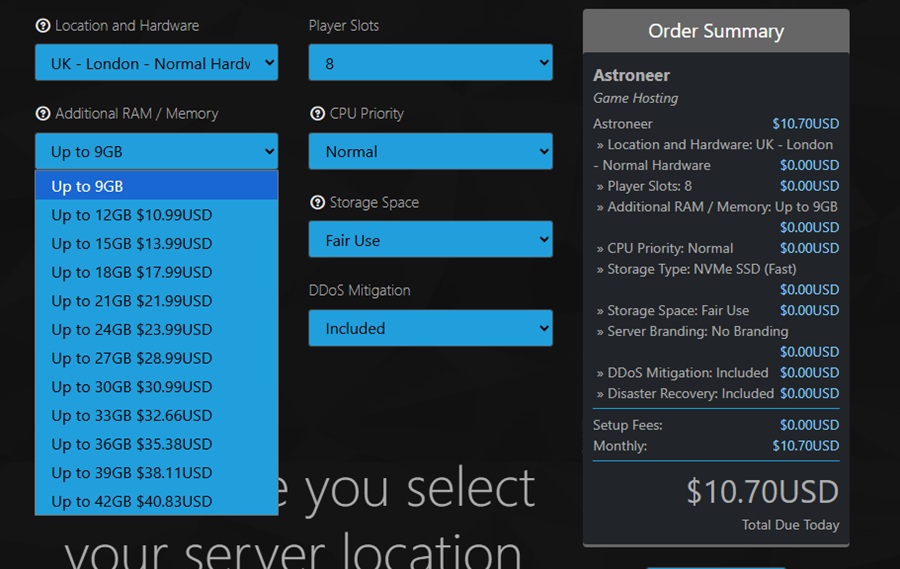Click the large $10.70USD total

762,491
